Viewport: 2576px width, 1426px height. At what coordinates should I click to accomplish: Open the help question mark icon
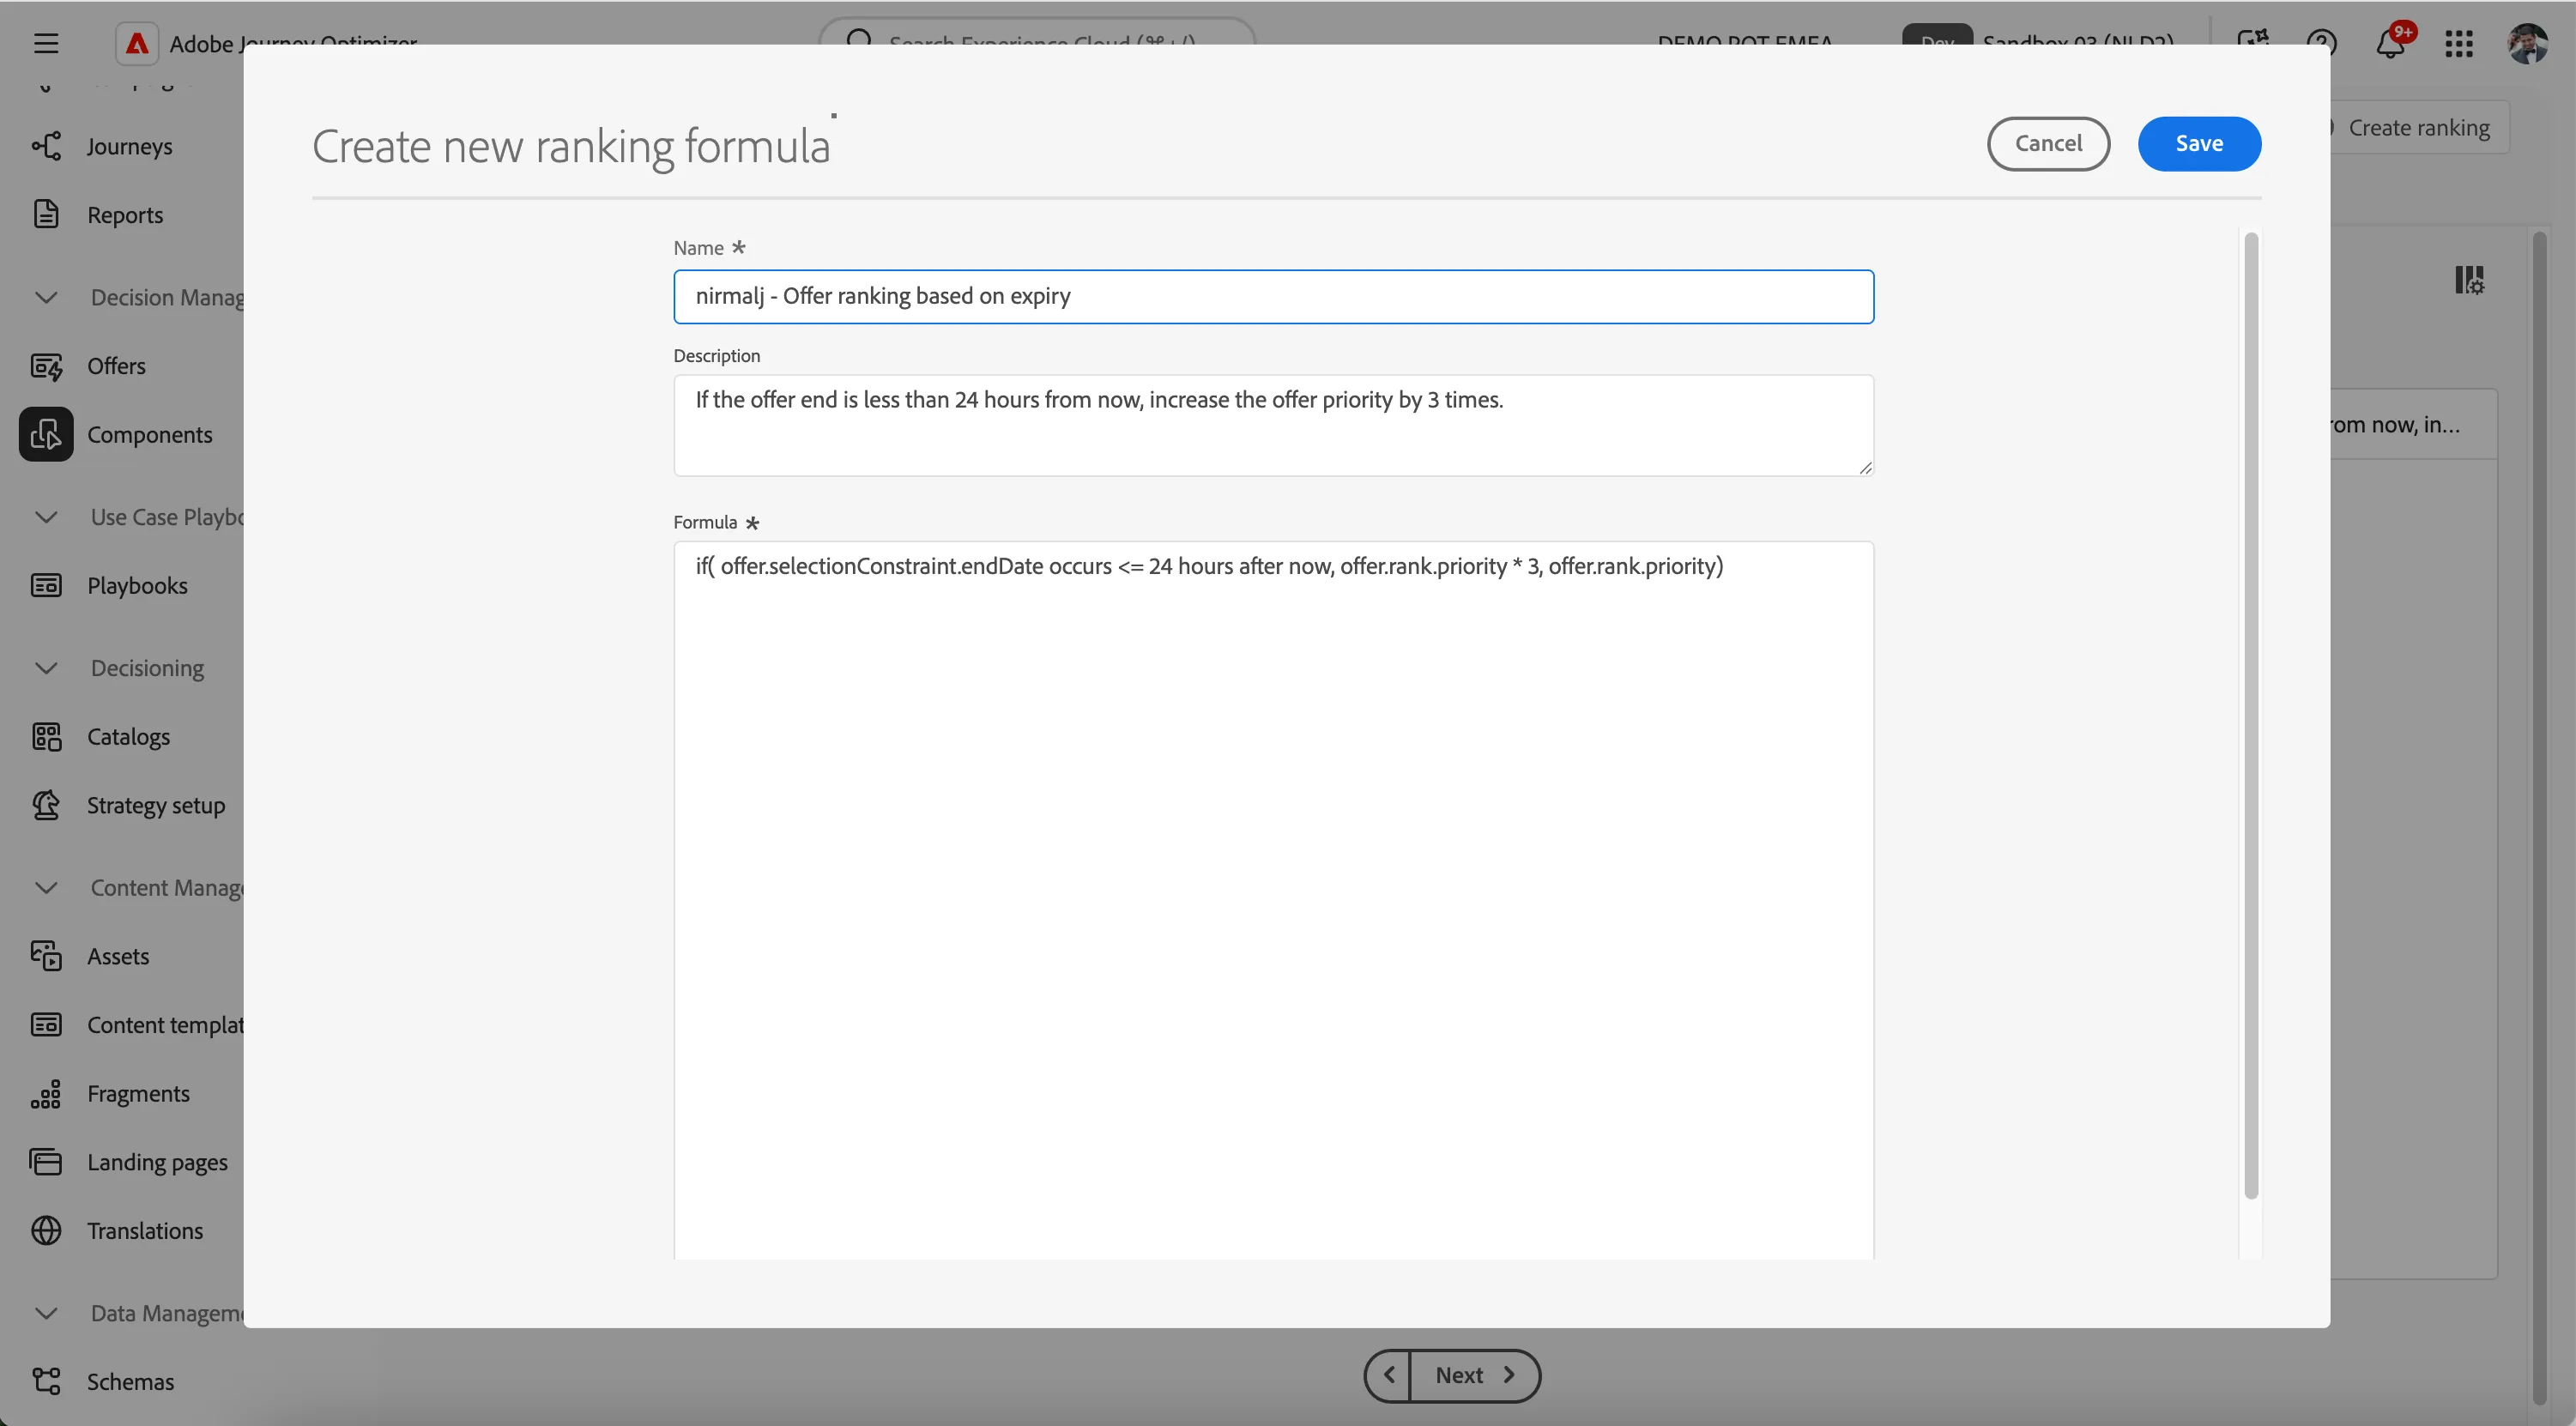click(2322, 43)
